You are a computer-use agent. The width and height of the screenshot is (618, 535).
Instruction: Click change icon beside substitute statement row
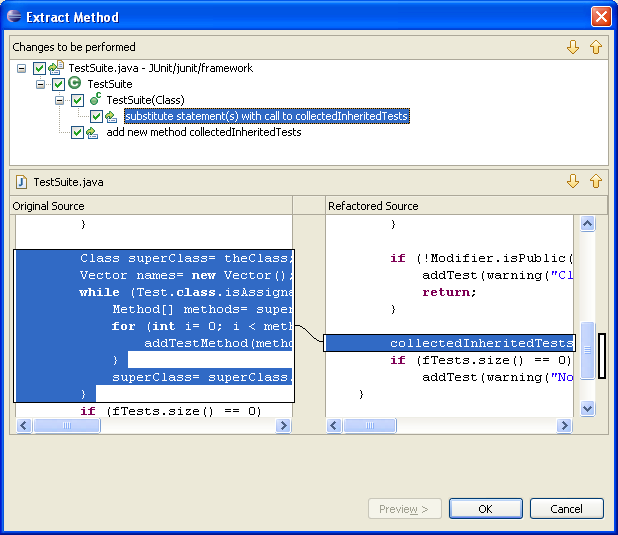pyautogui.click(x=111, y=116)
